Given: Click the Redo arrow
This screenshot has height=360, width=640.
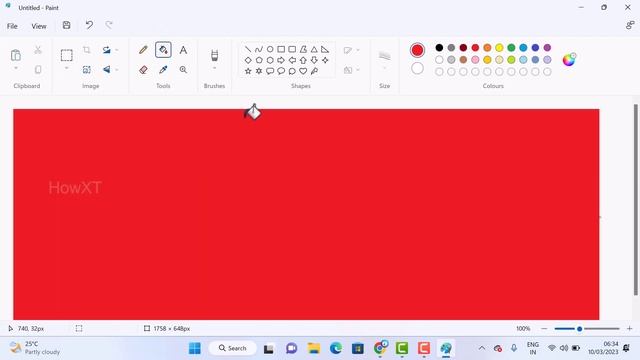Looking at the screenshot, I should pos(109,25).
